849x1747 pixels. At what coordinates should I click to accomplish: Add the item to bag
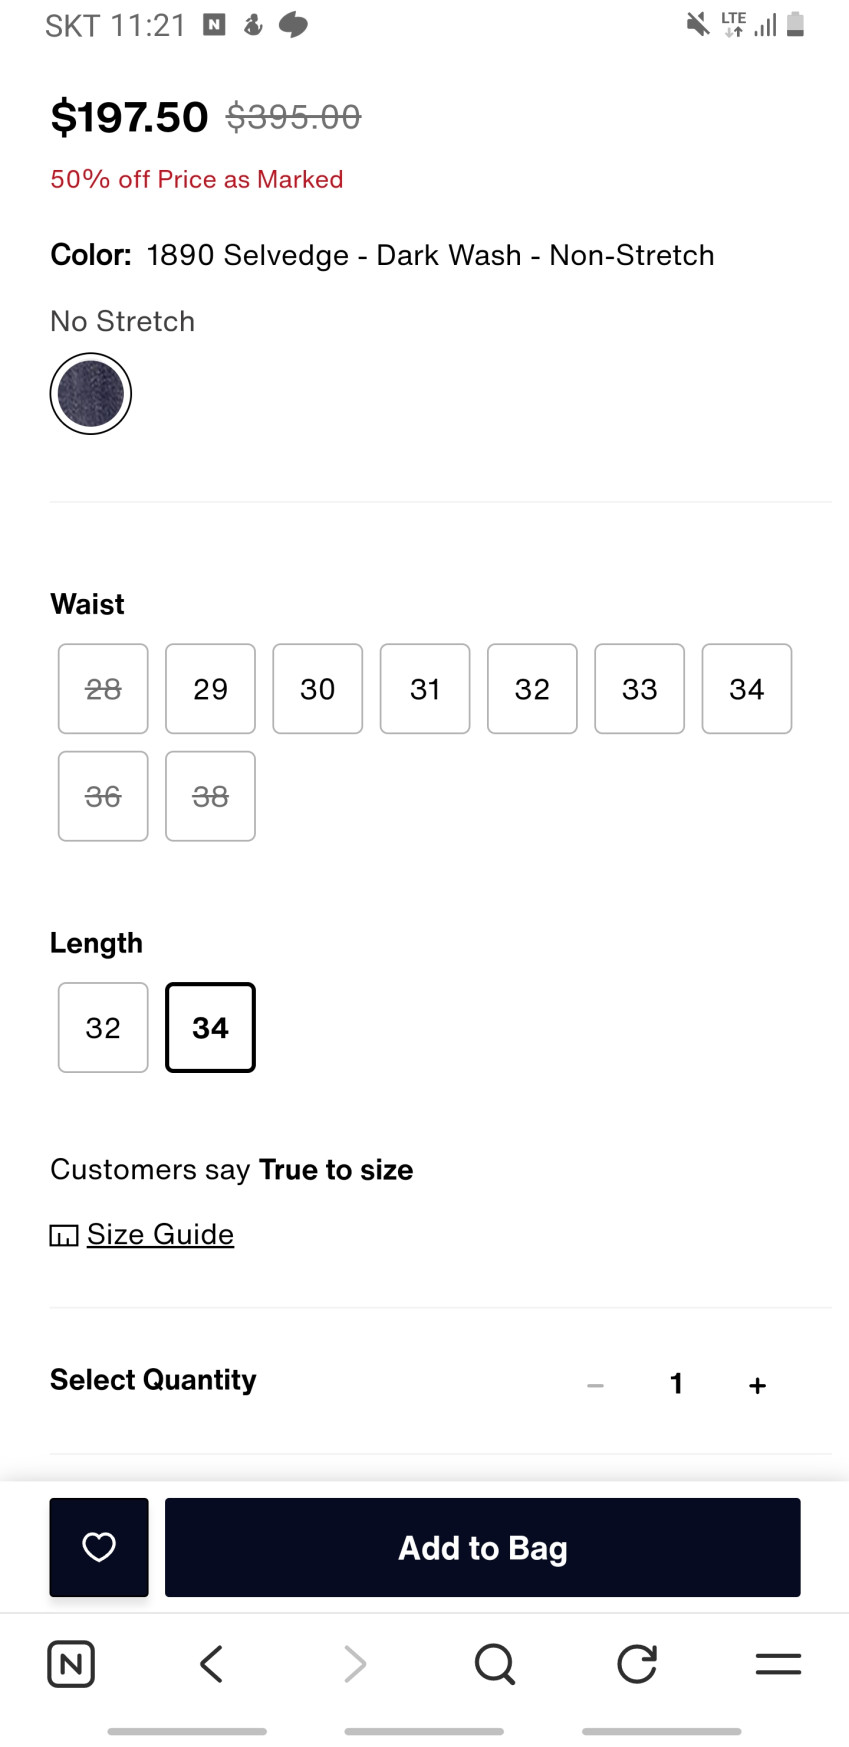coord(482,1547)
